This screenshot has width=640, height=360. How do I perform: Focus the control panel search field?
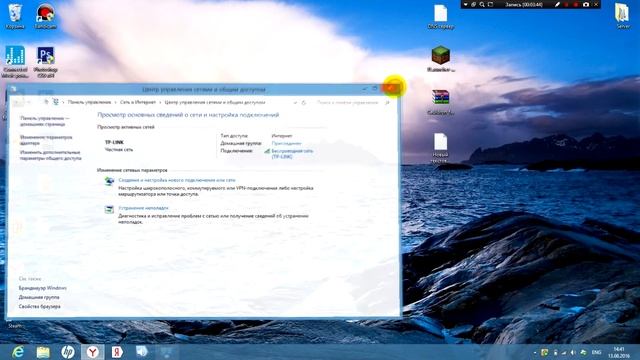click(x=352, y=102)
